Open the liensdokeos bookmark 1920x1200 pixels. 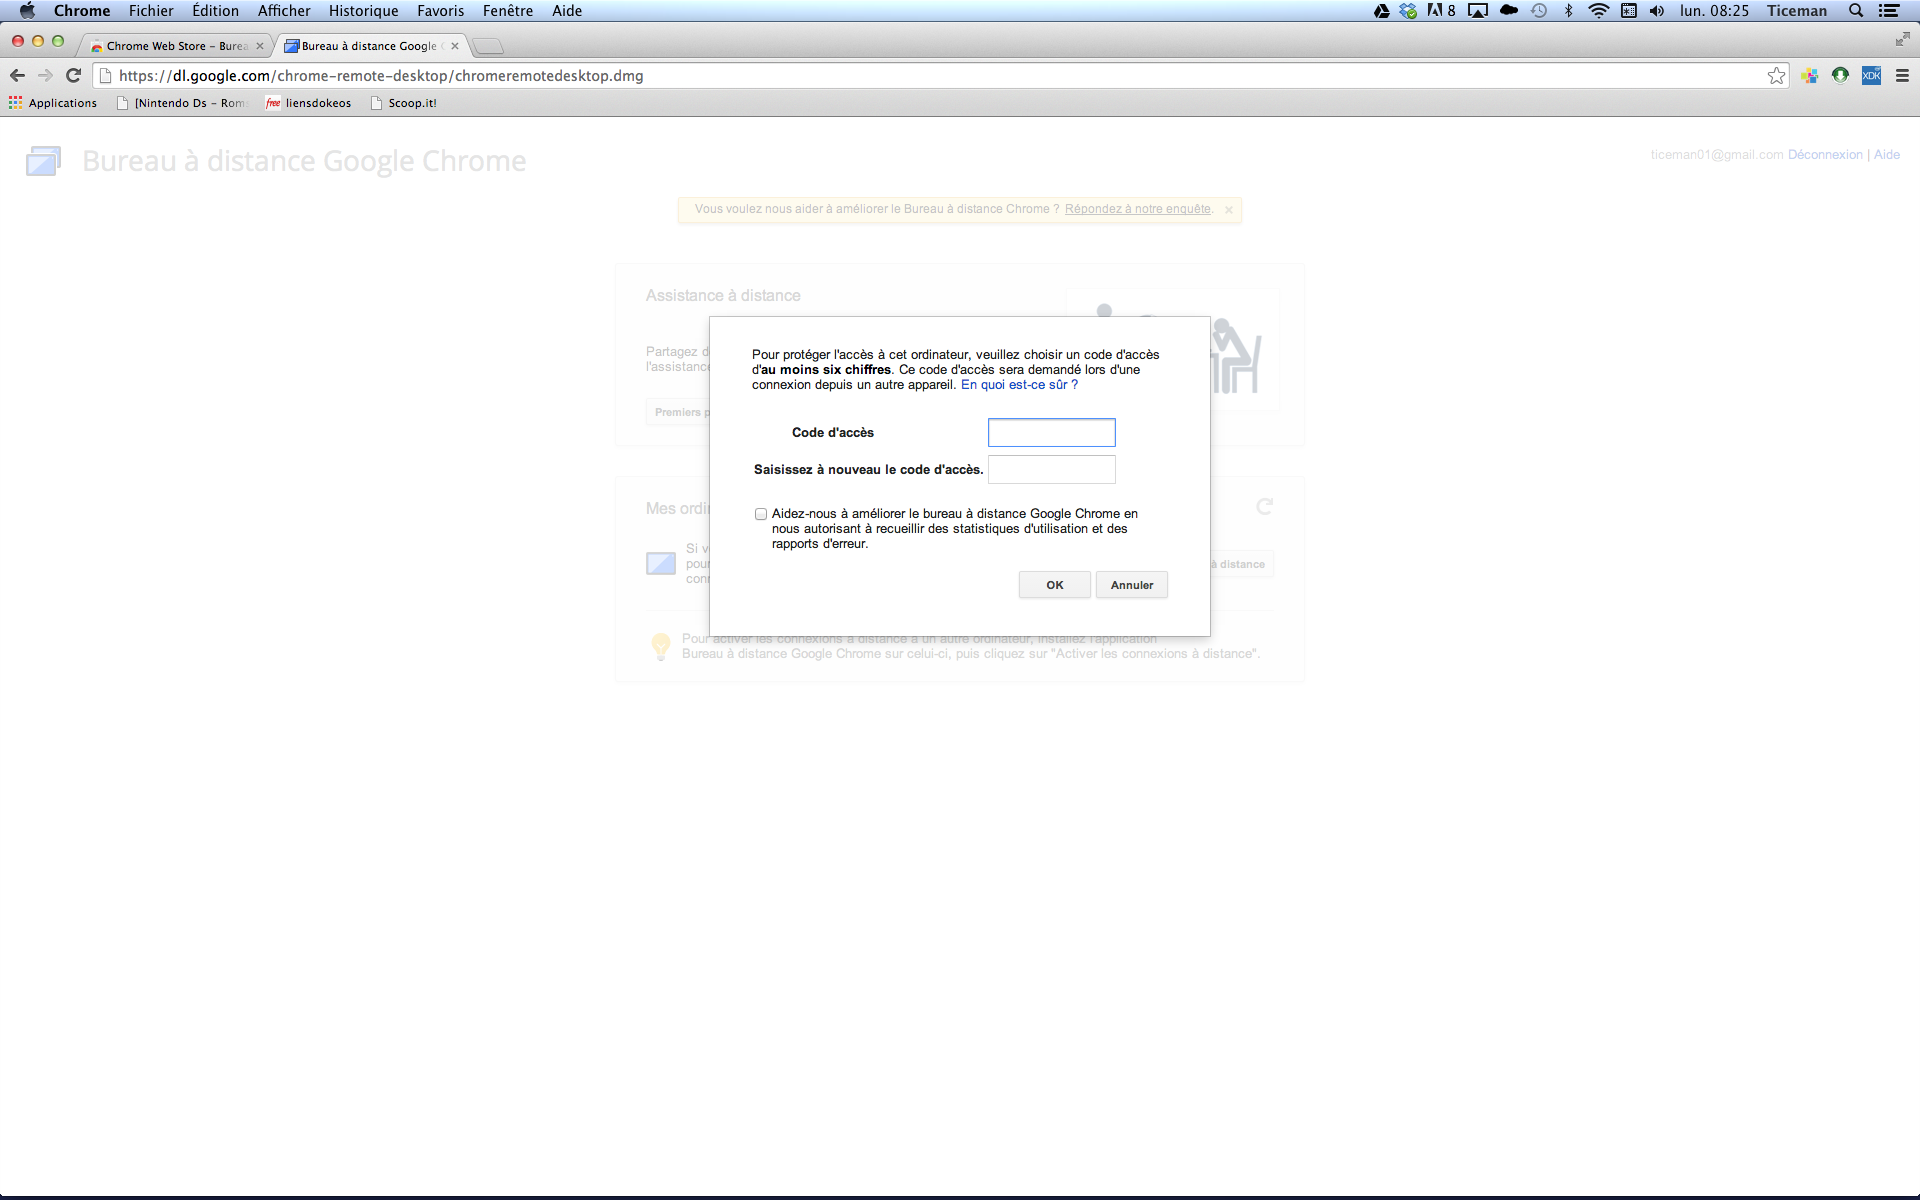coord(309,103)
